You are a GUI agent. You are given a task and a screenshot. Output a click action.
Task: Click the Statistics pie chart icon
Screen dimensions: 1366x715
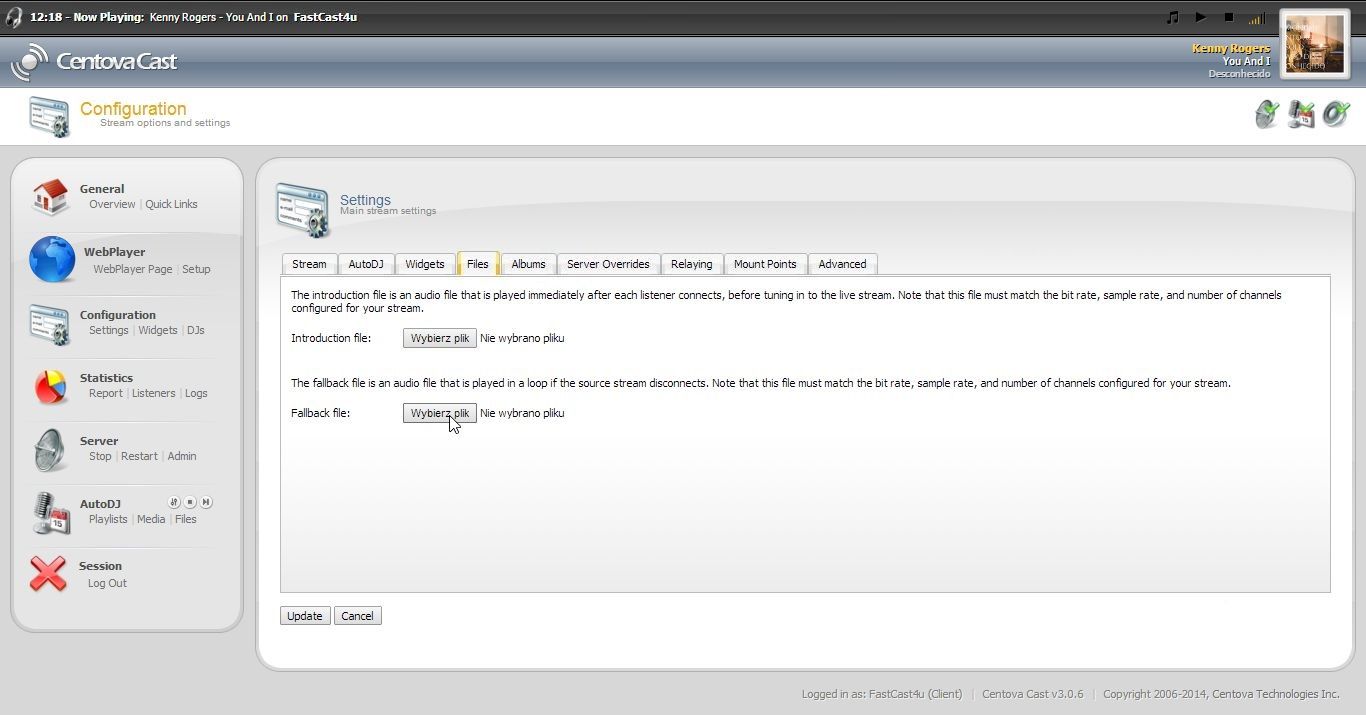[50, 386]
